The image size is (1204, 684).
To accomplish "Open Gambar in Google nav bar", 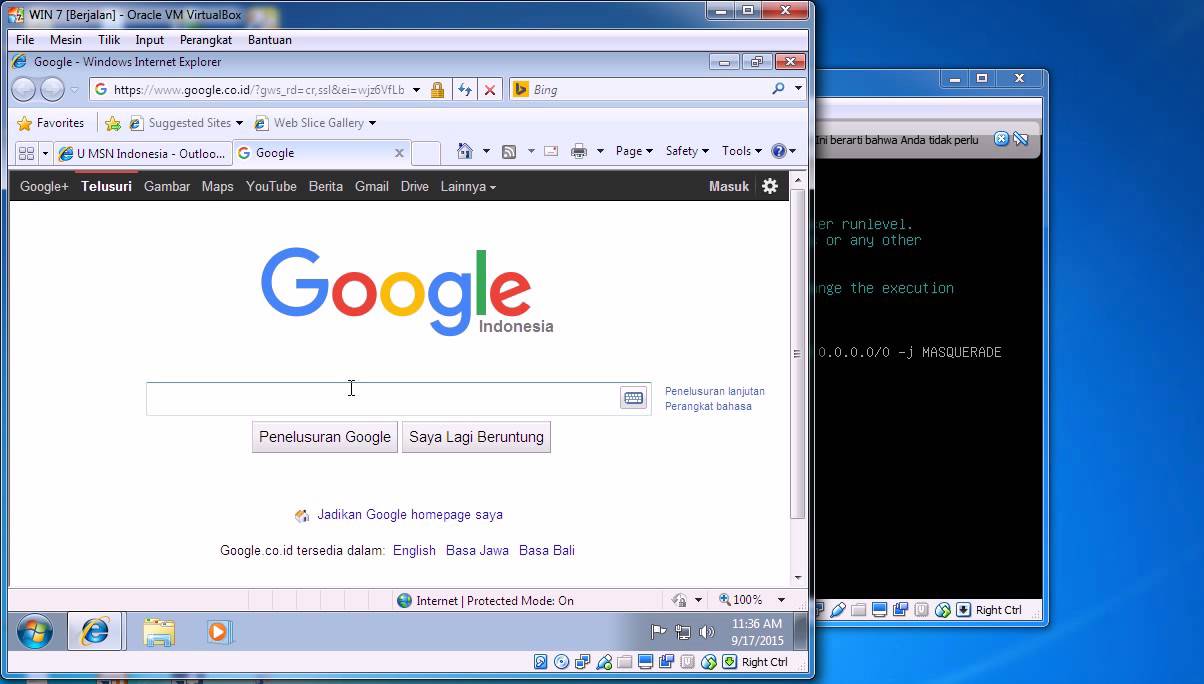I will point(167,186).
